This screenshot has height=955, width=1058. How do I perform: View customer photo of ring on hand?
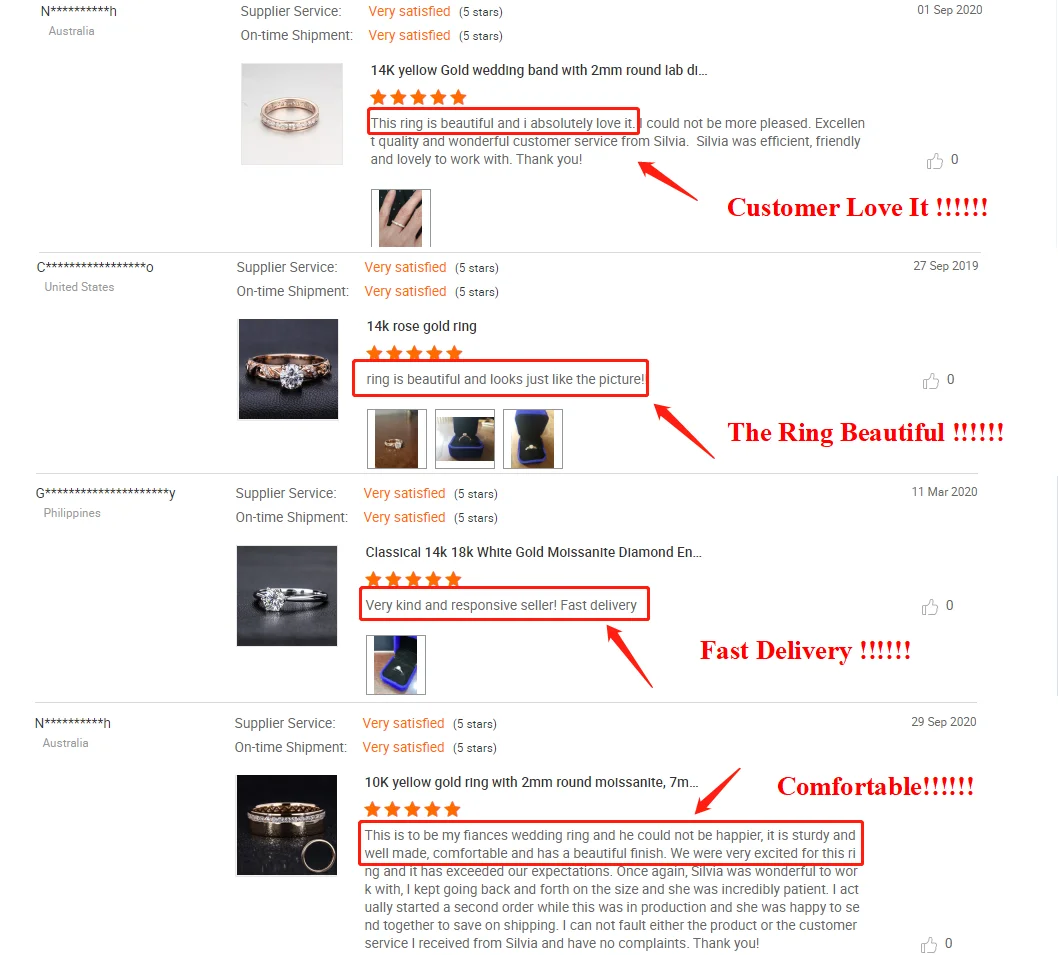point(401,218)
